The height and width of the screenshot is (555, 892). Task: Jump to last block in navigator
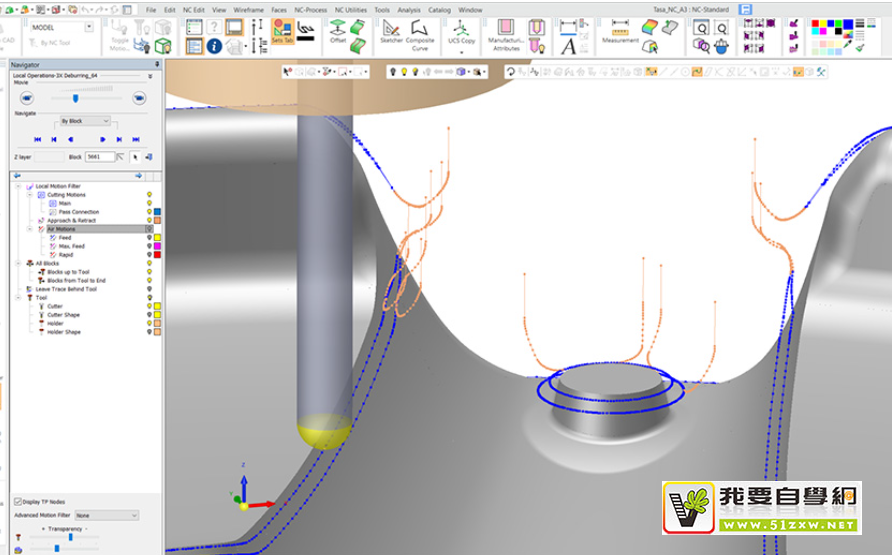pyautogui.click(x=136, y=139)
